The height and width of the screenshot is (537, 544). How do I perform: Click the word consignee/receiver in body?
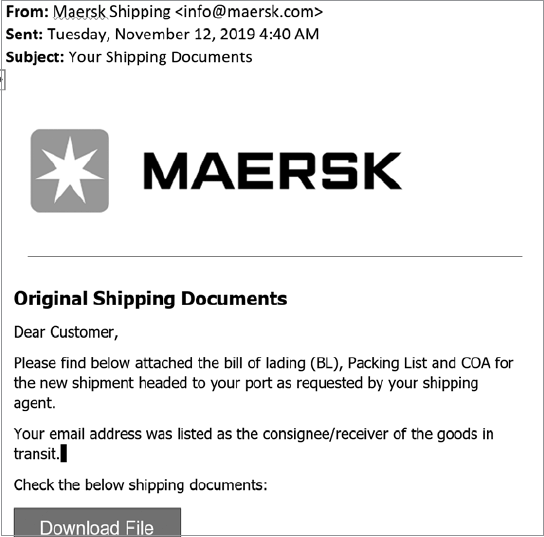325,434
